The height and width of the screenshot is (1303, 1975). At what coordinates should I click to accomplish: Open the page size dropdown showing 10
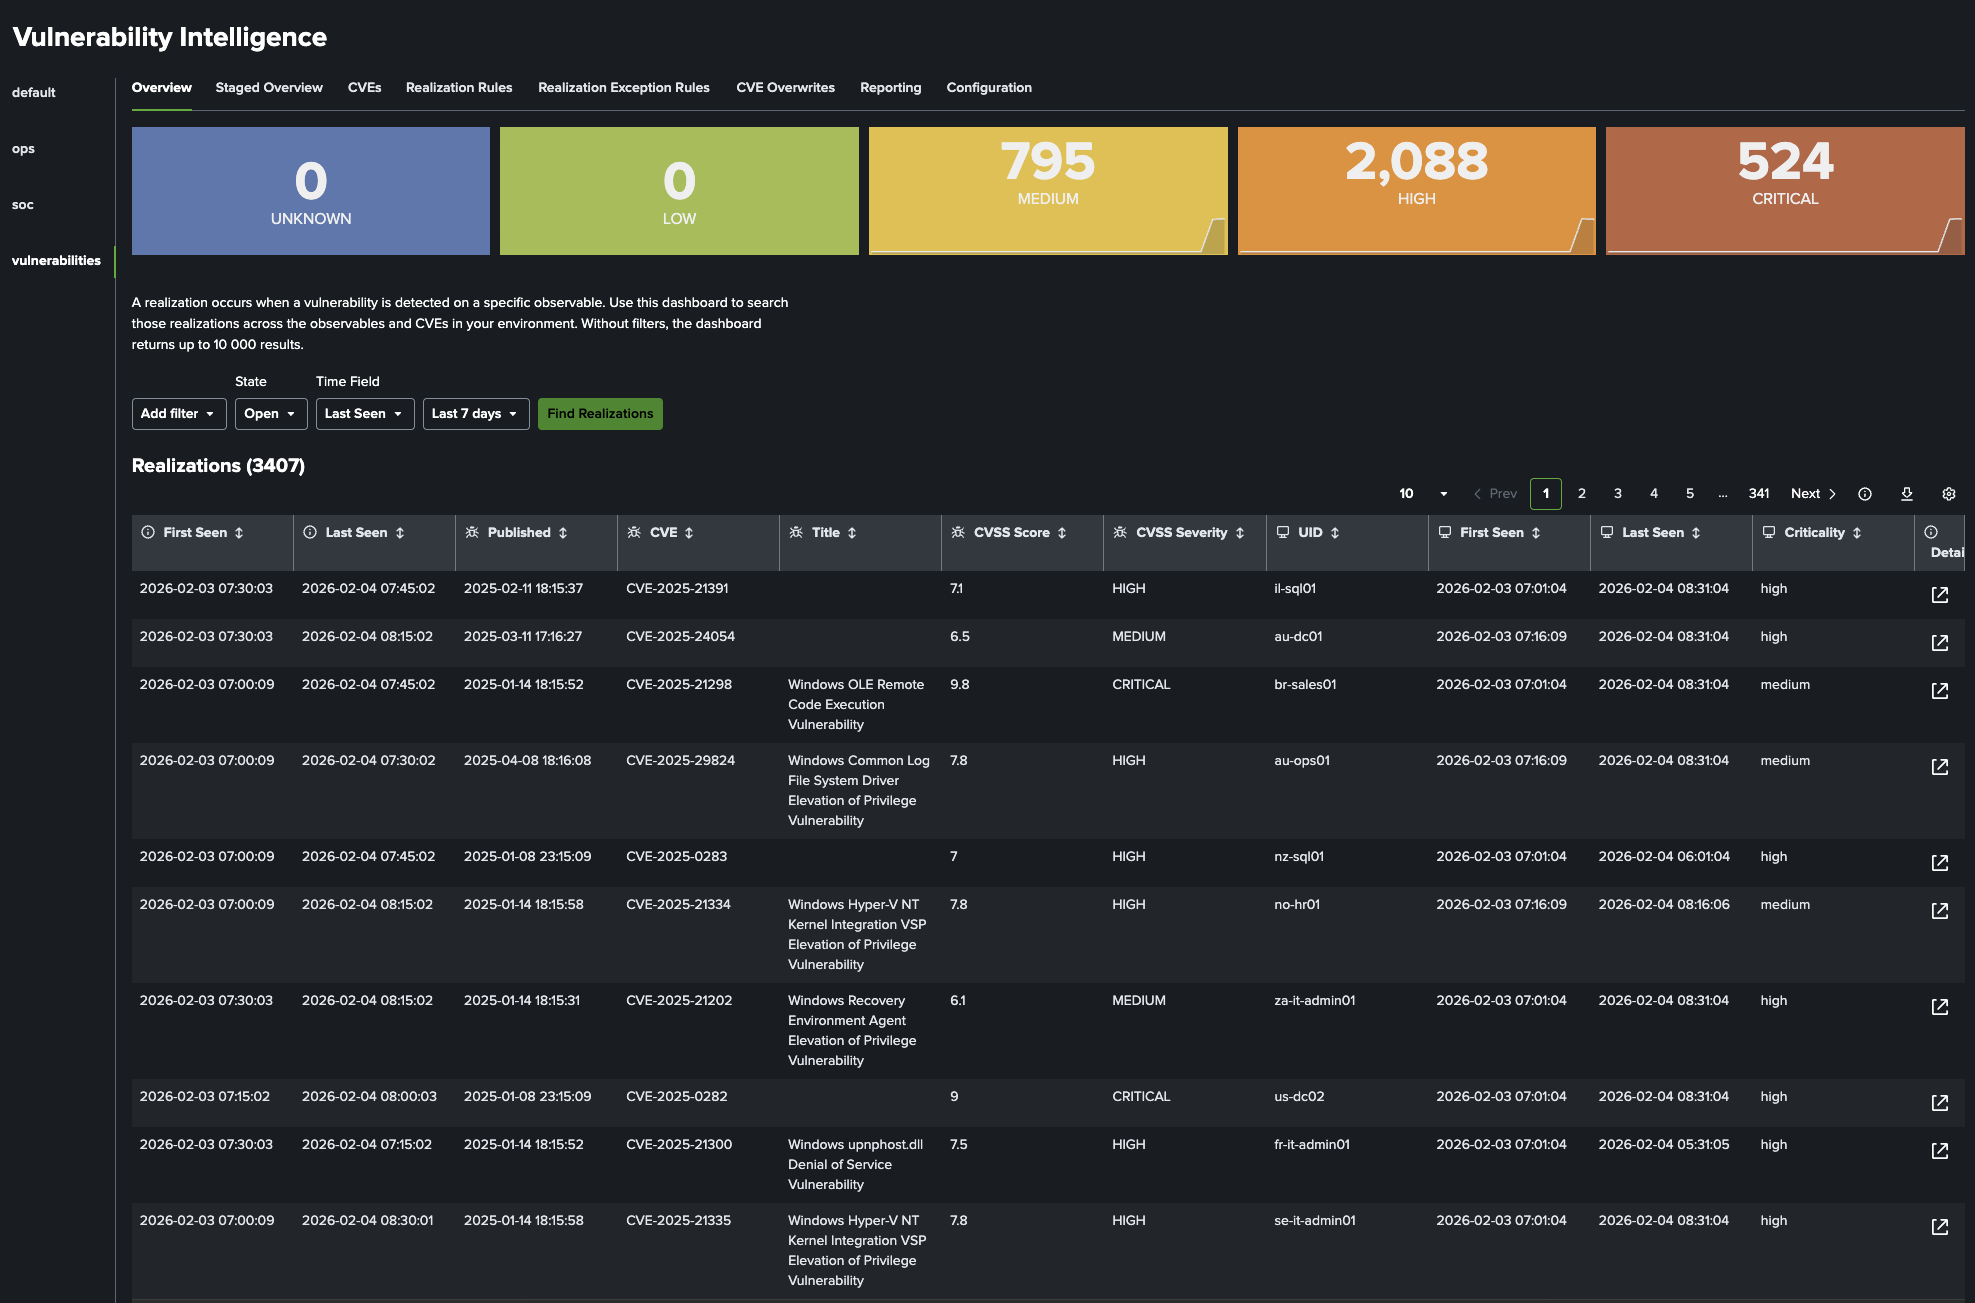tap(1420, 493)
